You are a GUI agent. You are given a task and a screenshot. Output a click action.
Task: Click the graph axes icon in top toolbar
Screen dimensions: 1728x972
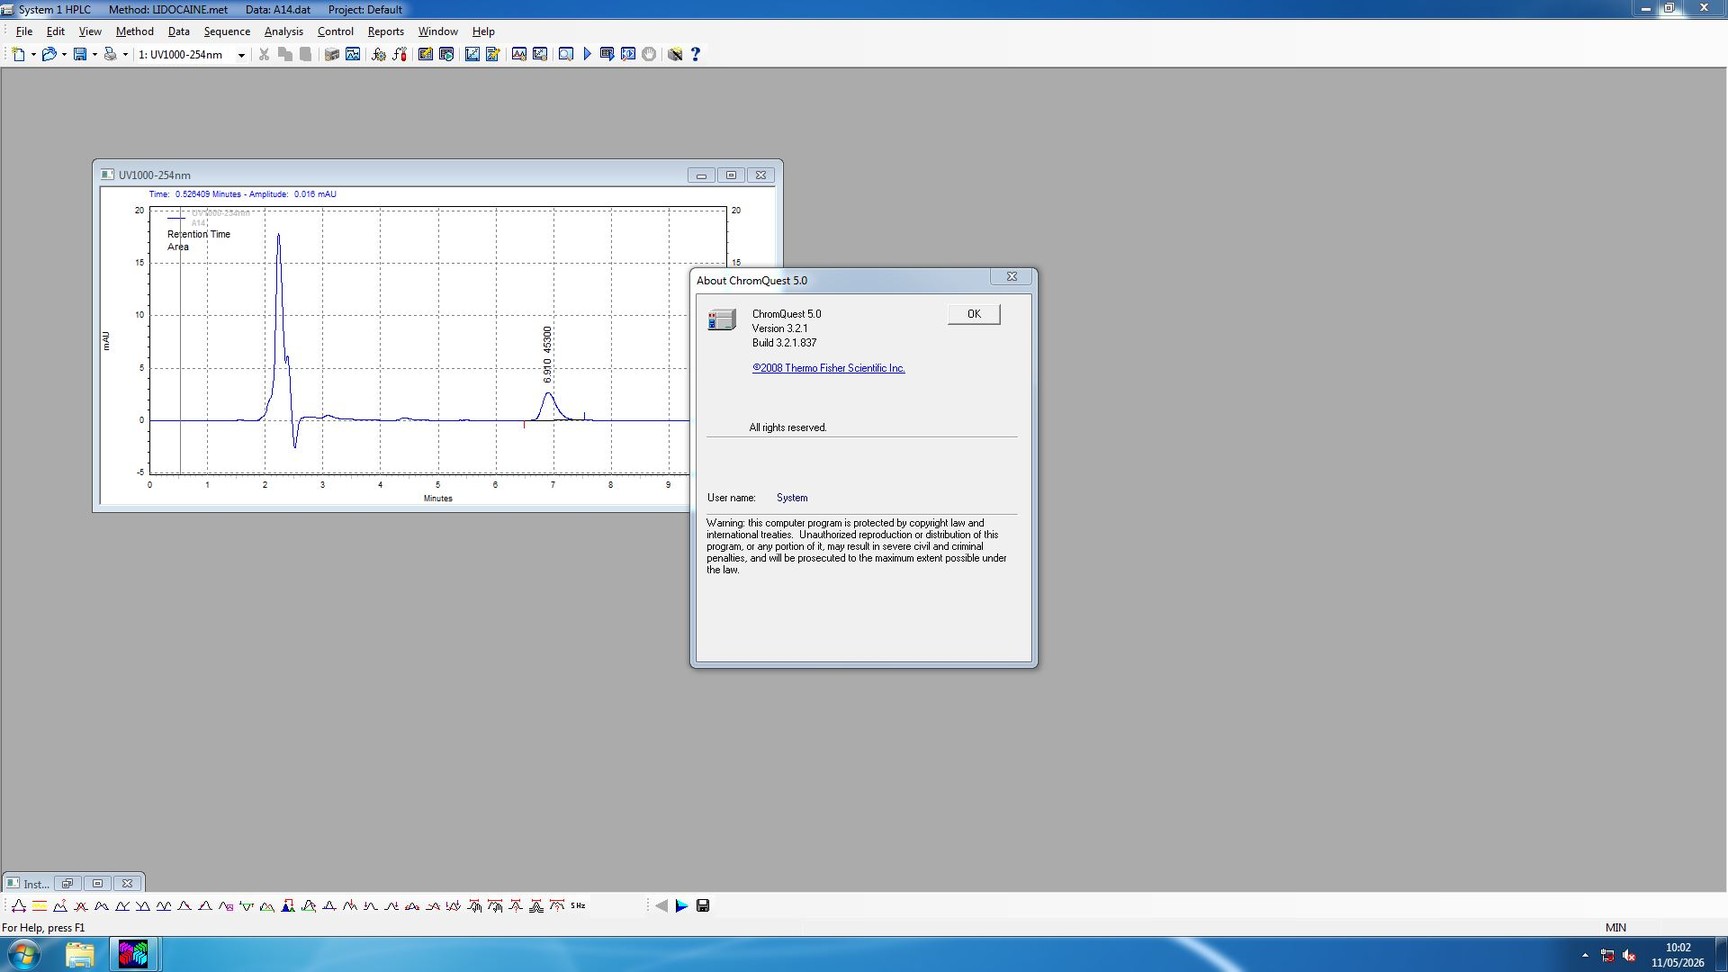click(x=472, y=54)
